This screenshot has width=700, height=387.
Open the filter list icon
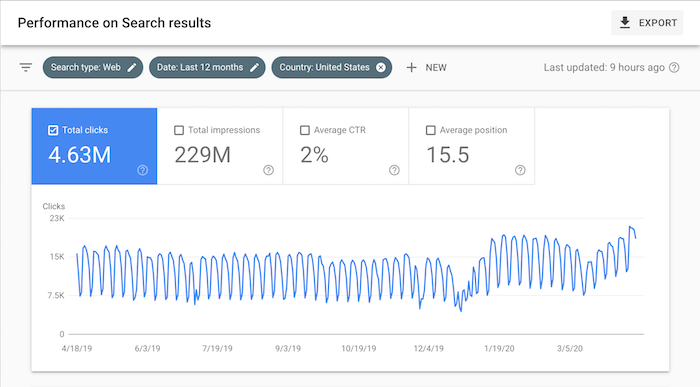pos(26,67)
